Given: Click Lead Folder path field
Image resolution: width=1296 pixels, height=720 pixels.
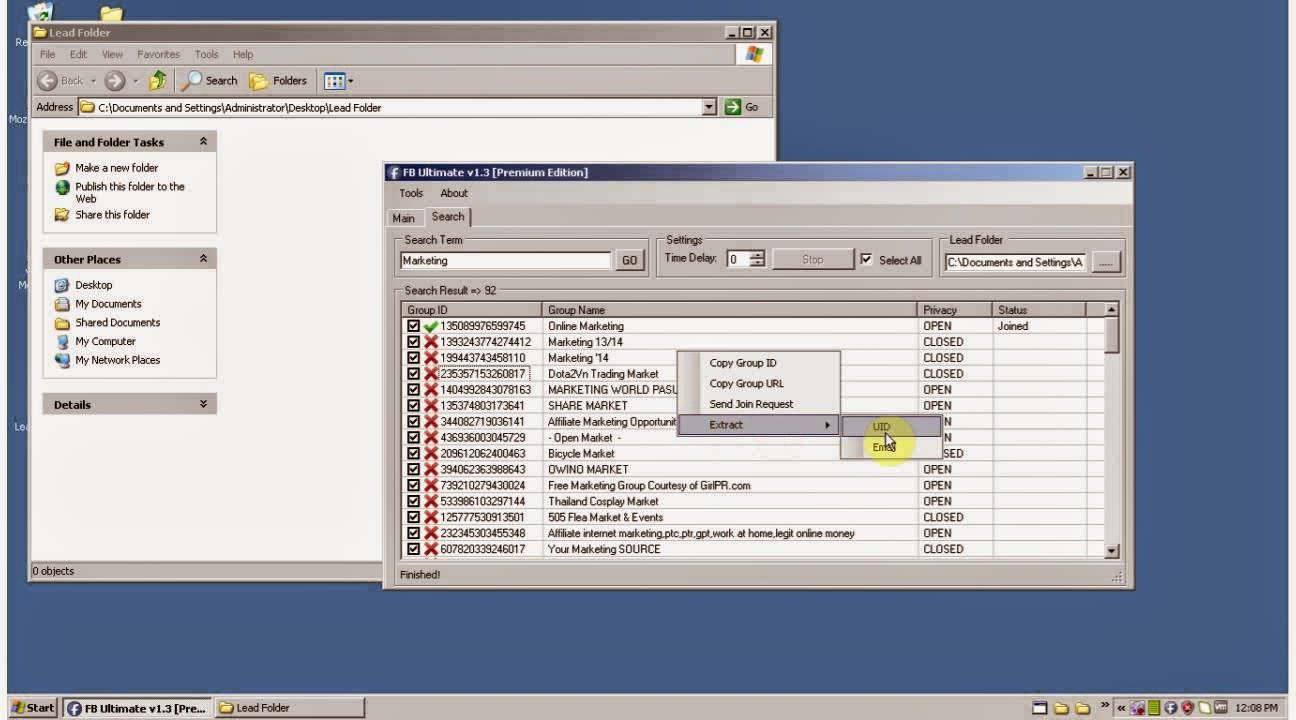Looking at the screenshot, I should point(1015,262).
